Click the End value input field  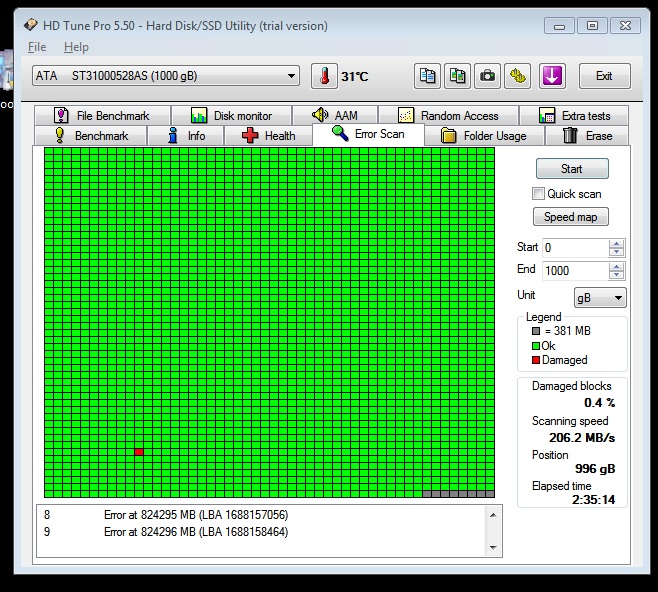(575, 271)
